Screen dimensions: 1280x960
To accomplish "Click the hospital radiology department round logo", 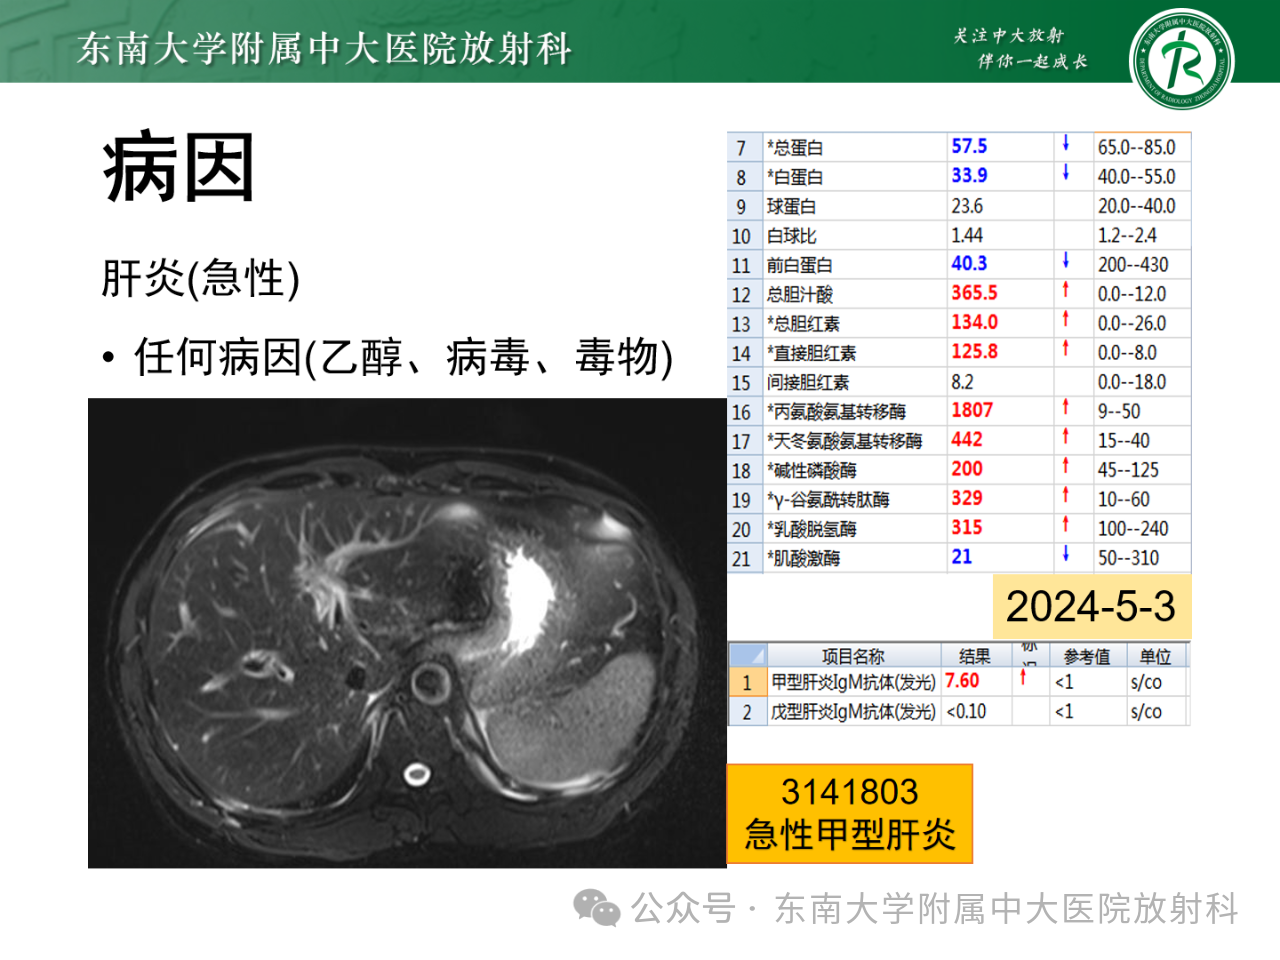I will (1181, 59).
